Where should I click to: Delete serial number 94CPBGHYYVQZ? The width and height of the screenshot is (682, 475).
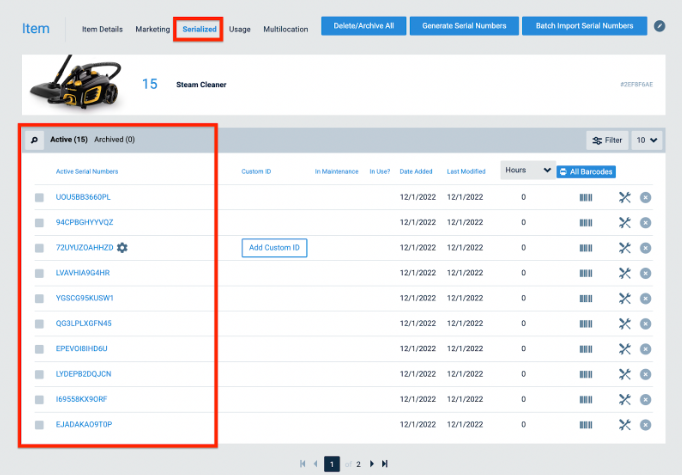645,223
